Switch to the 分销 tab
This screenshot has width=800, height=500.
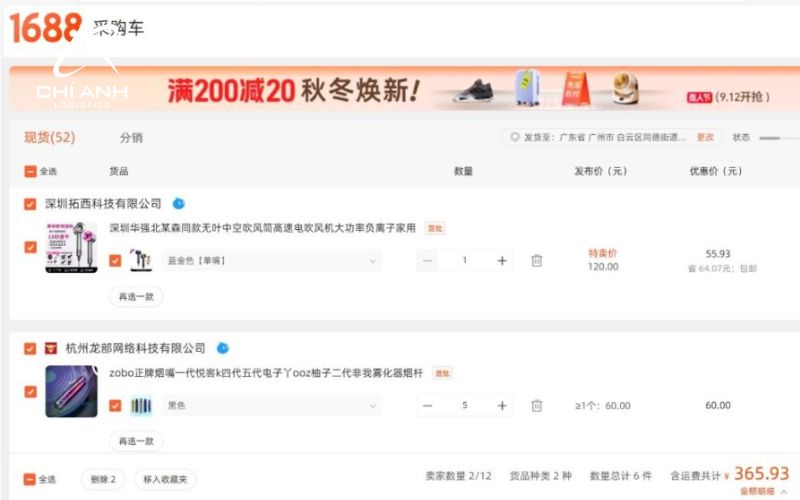(x=131, y=137)
